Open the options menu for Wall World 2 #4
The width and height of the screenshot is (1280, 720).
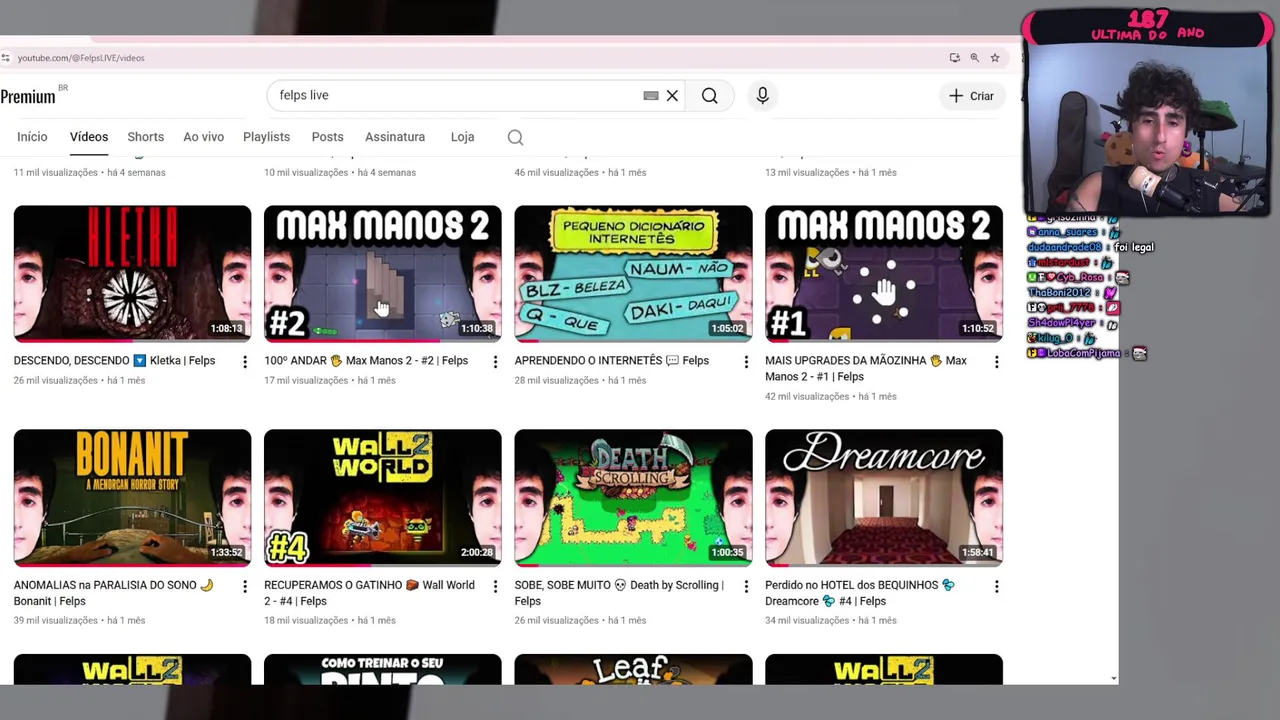click(x=495, y=586)
